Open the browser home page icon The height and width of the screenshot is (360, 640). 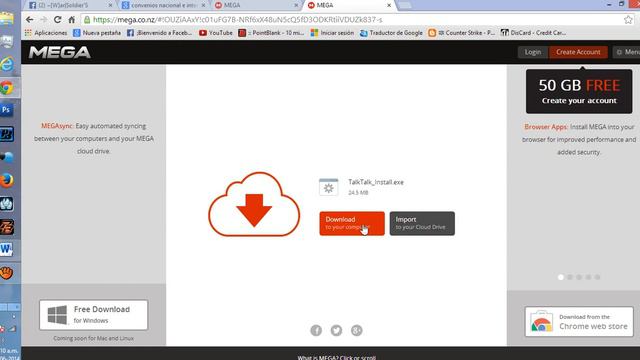(71, 20)
